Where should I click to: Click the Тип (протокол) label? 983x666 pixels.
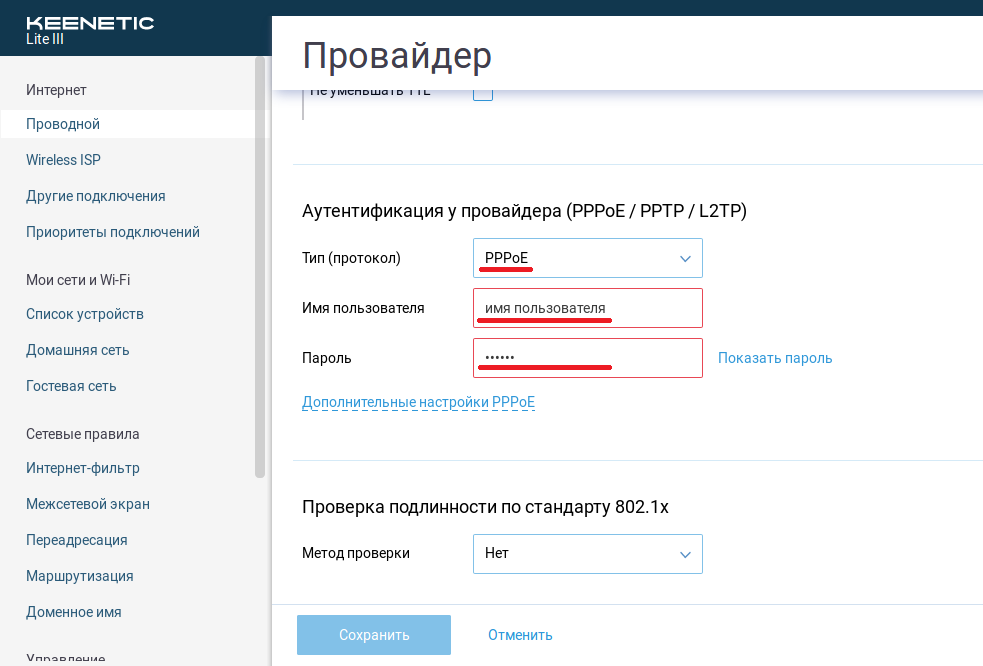[351, 258]
